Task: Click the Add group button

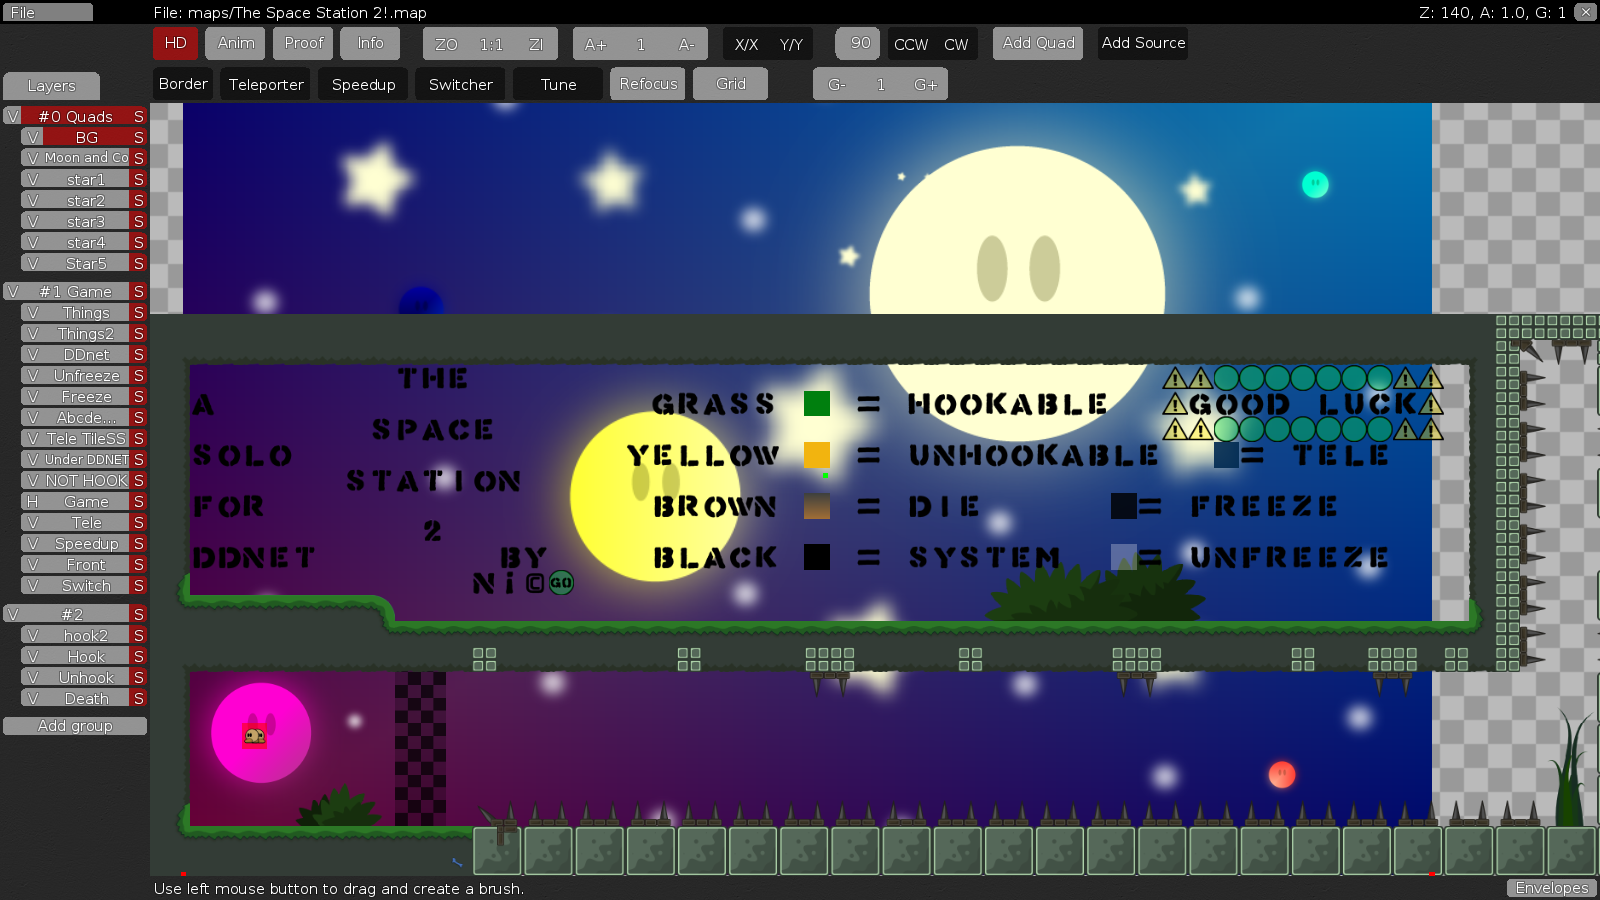Action: pos(74,725)
